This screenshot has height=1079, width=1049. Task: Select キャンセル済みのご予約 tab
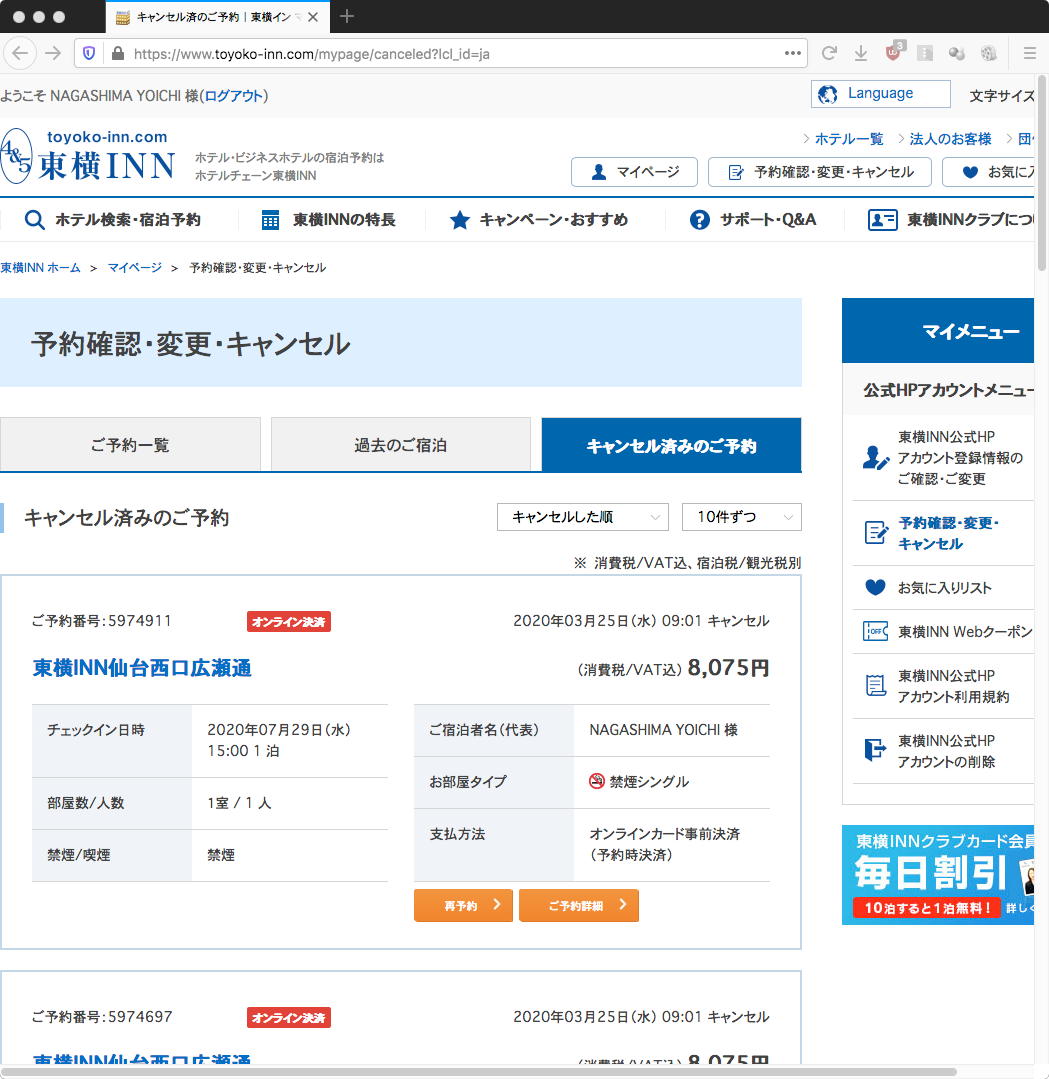(671, 445)
